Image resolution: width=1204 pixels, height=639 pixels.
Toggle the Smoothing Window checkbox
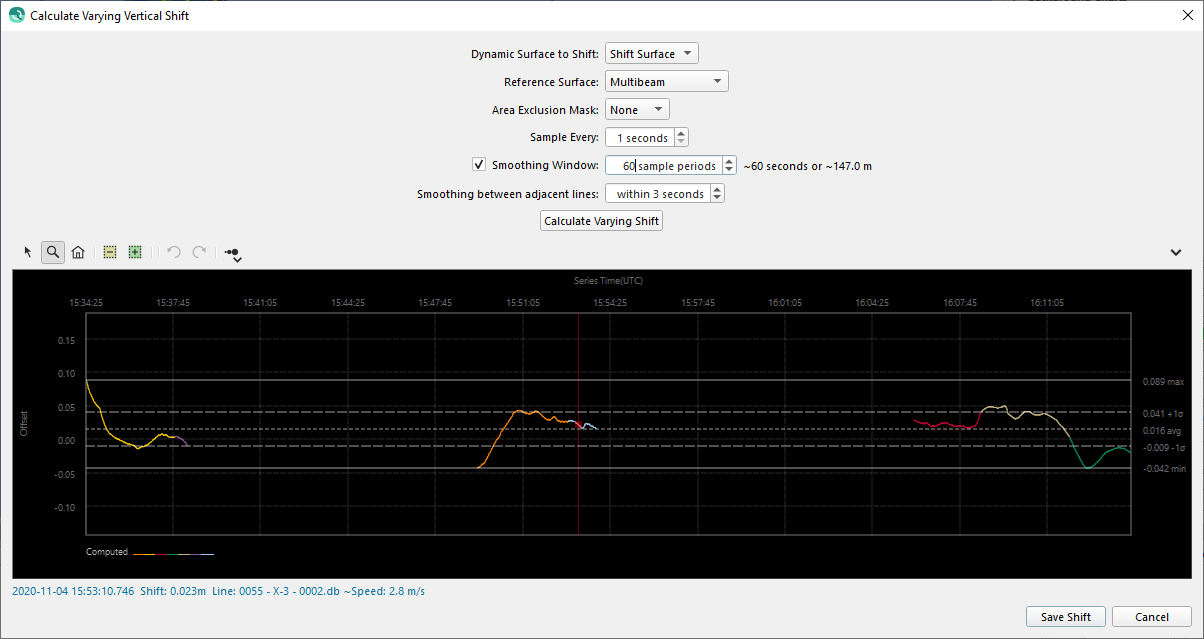(x=479, y=165)
